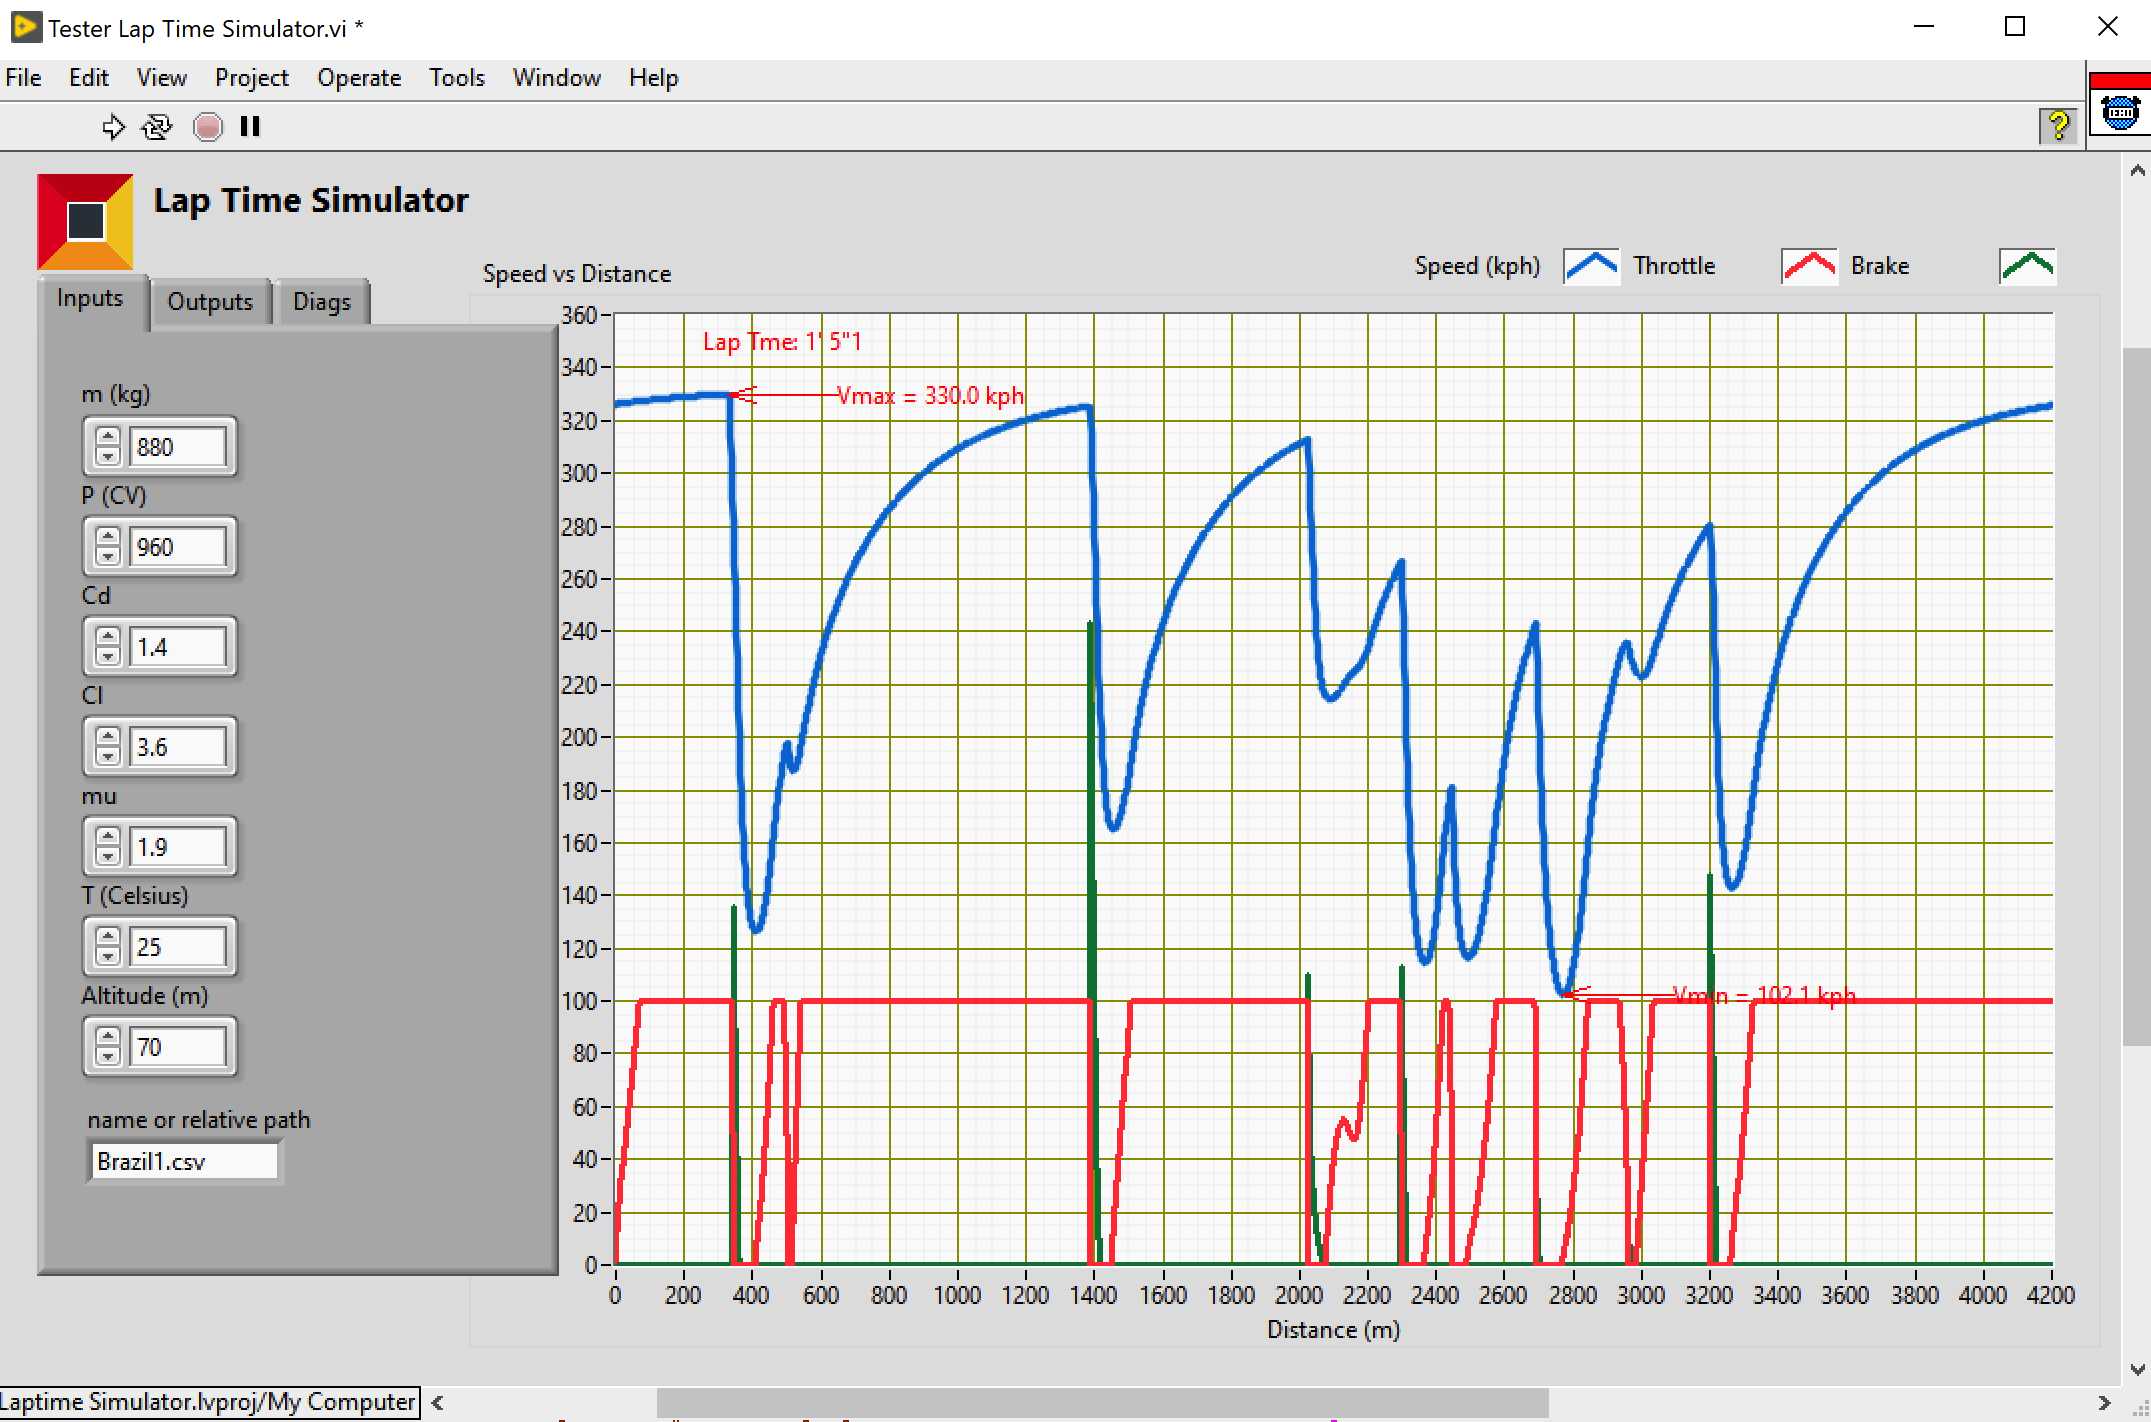The image size is (2151, 1422).
Task: Click the temperature field showing 25
Action: (178, 947)
